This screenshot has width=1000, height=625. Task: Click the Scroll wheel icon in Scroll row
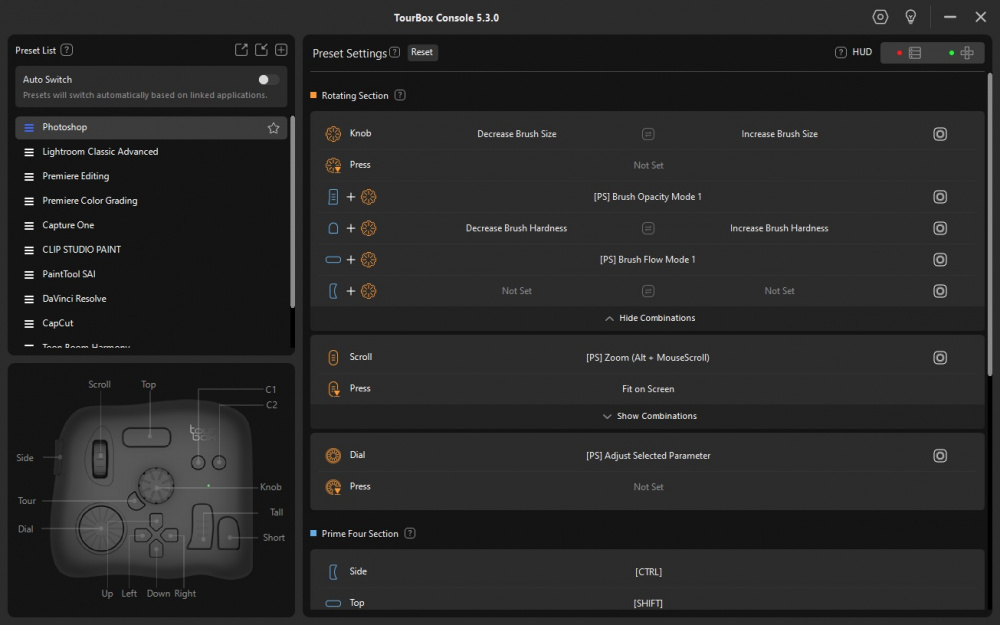click(333, 357)
